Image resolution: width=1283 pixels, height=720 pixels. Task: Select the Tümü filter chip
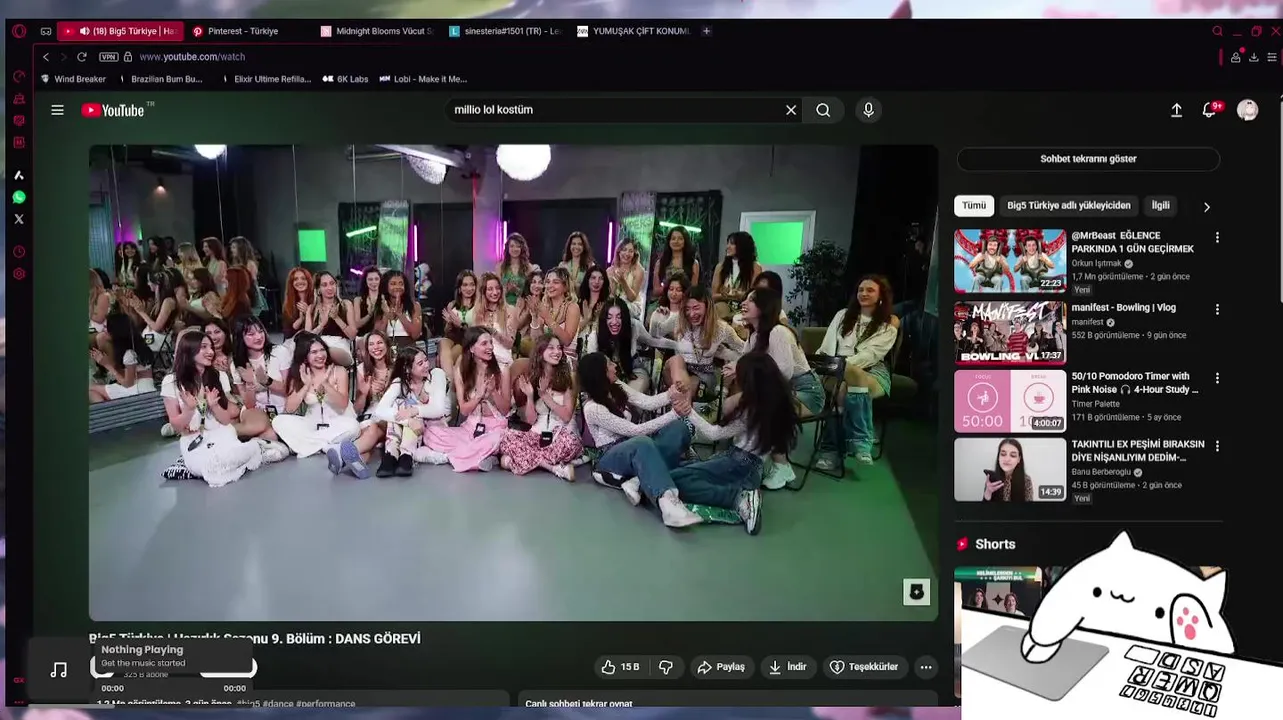(974, 206)
